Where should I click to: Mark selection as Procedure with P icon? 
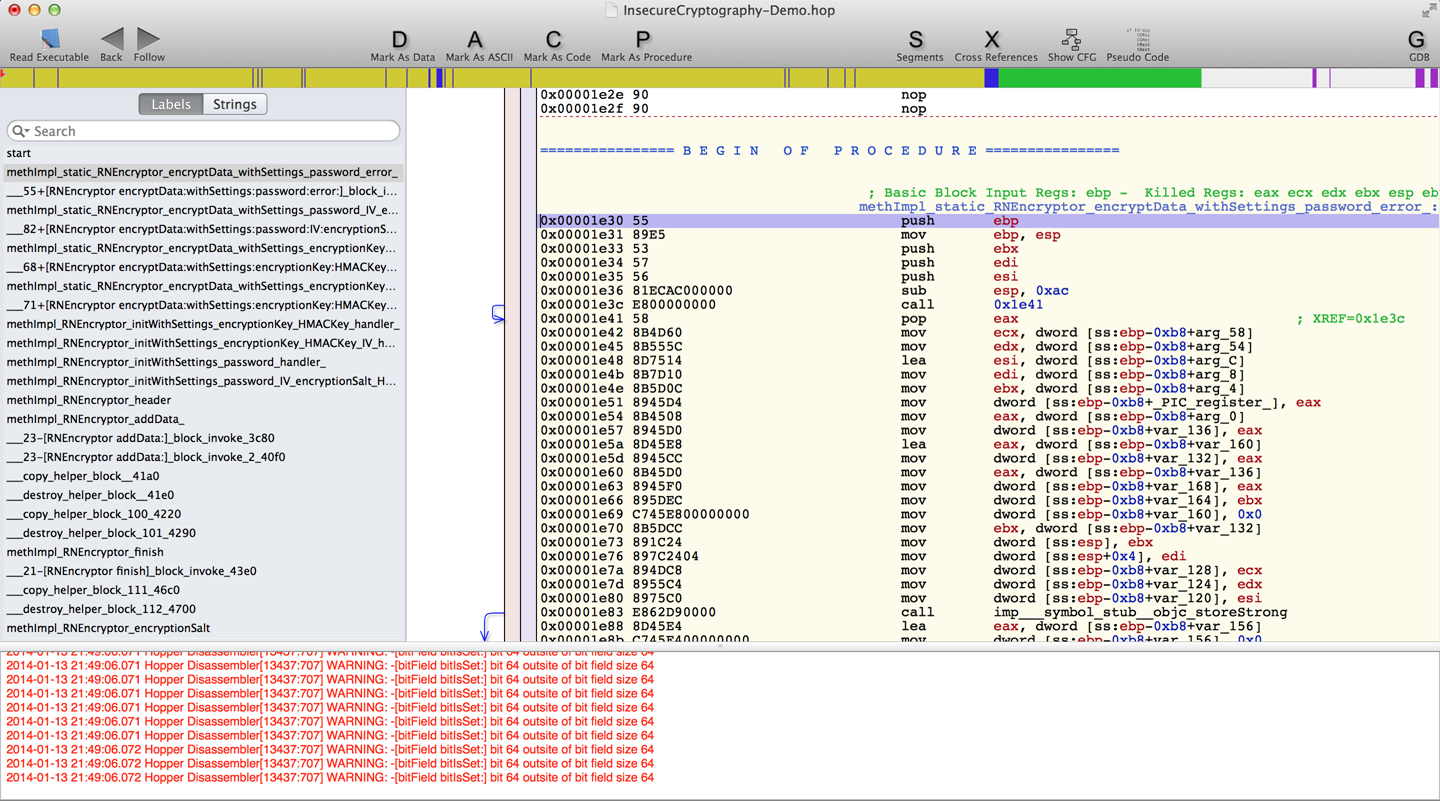point(643,40)
